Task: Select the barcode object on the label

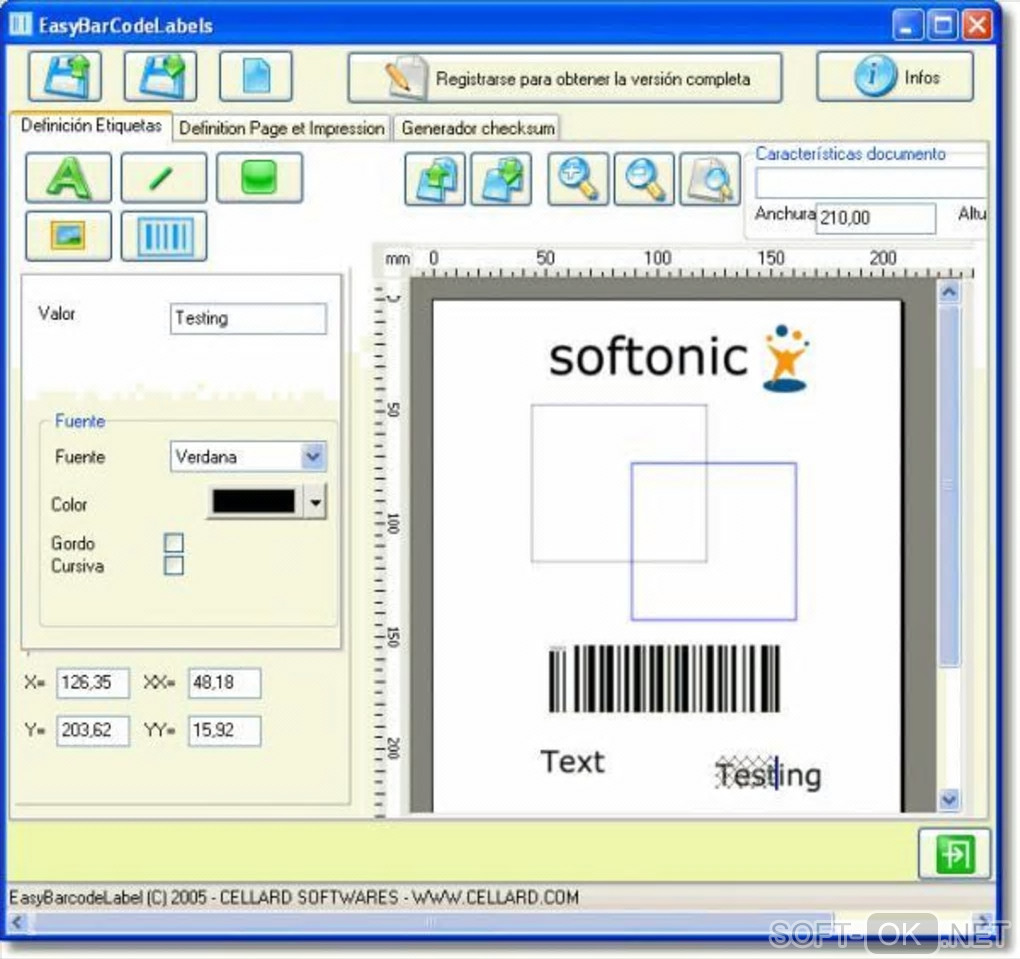Action: [x=664, y=679]
